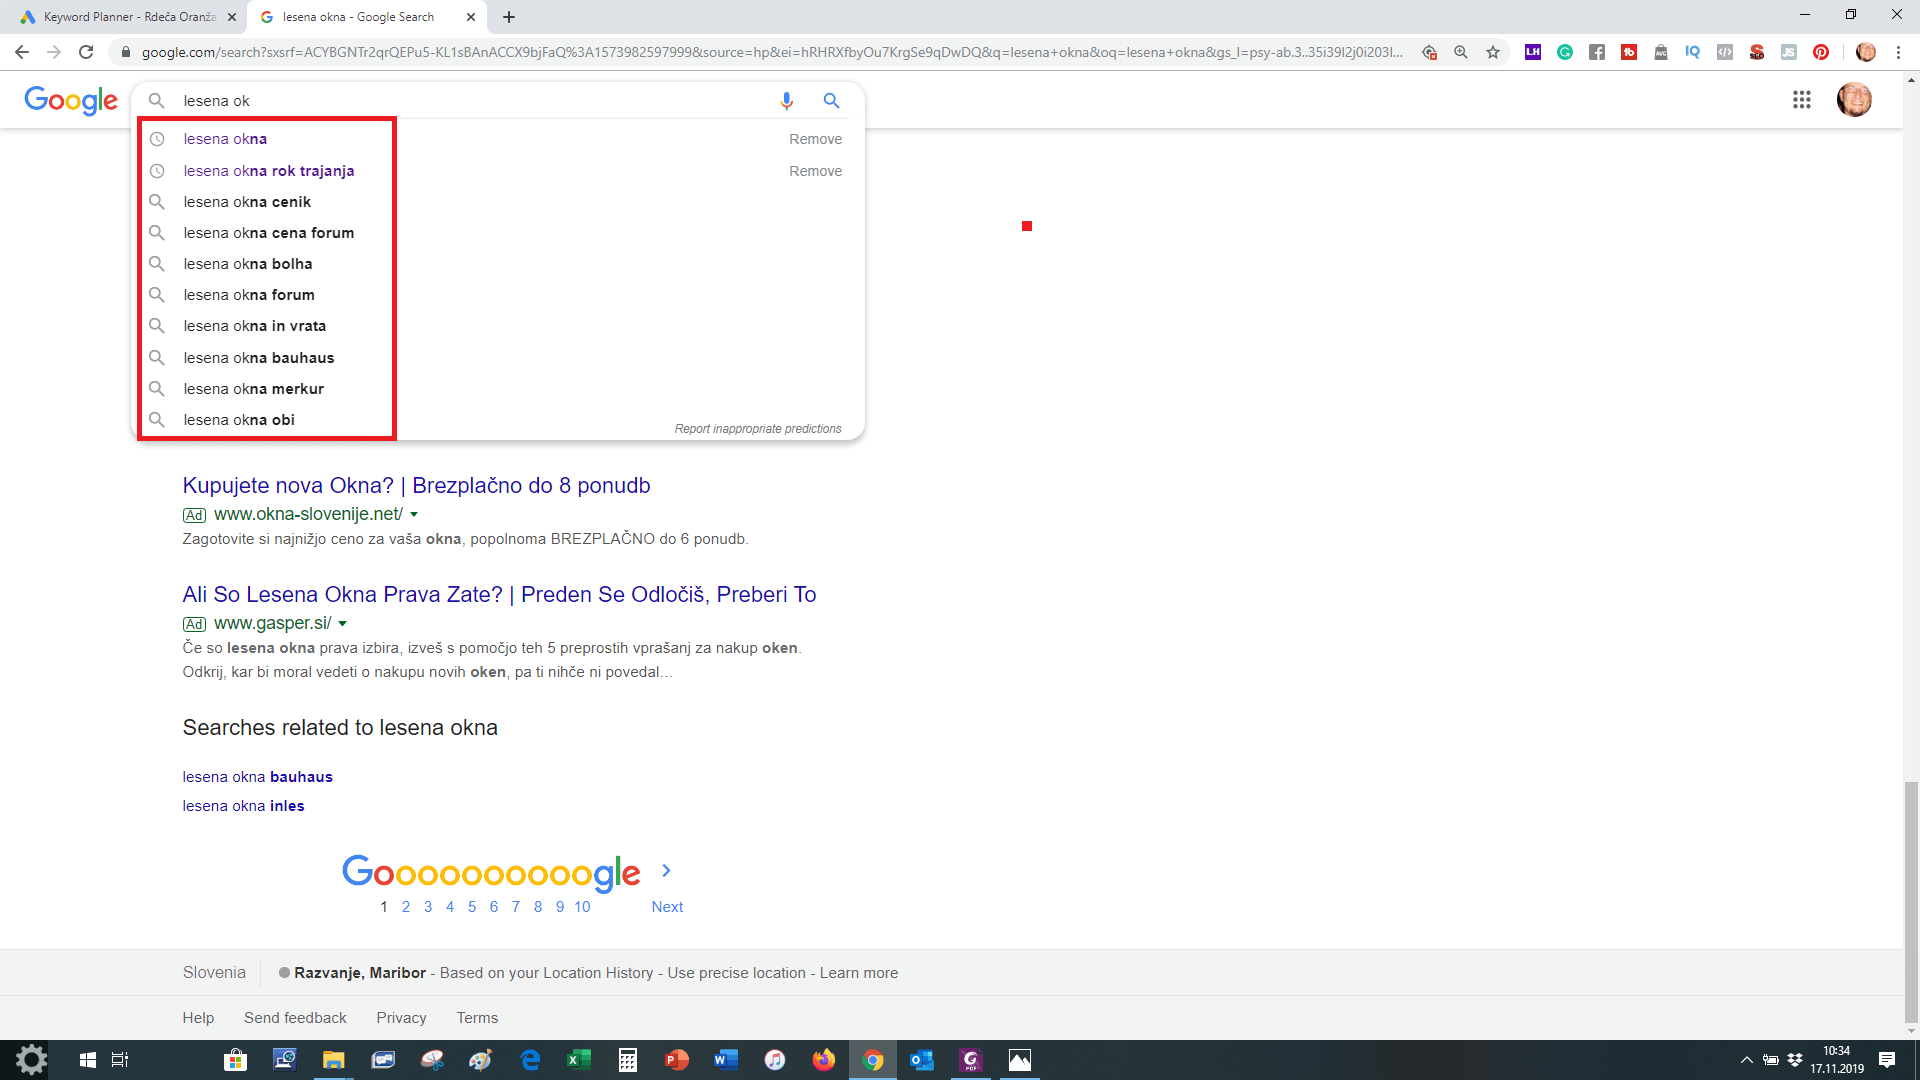The image size is (1920, 1080).
Task: Reload the current page
Action: pyautogui.click(x=86, y=52)
